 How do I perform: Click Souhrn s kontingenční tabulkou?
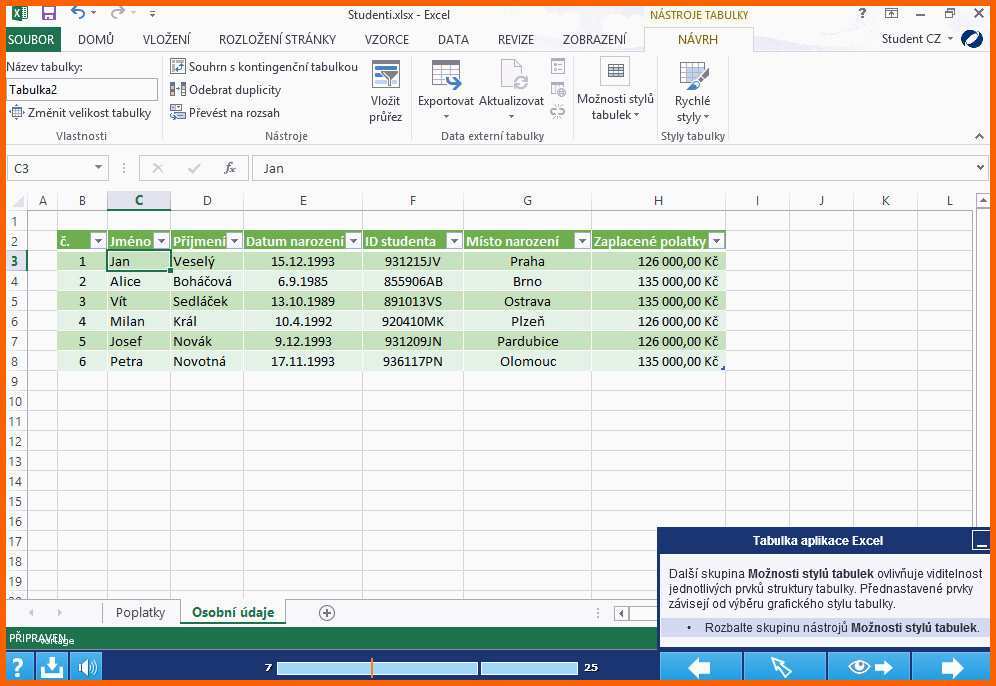click(x=264, y=67)
